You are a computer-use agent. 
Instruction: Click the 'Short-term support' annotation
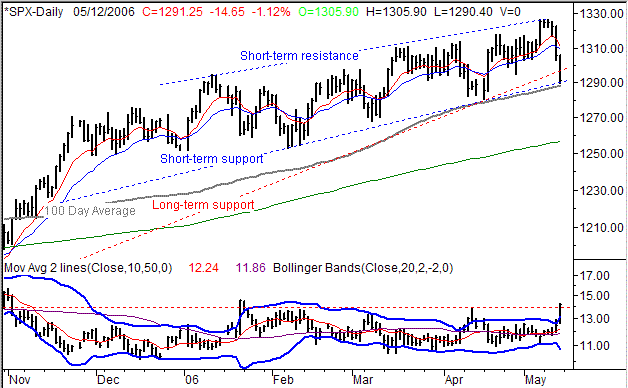click(x=212, y=159)
